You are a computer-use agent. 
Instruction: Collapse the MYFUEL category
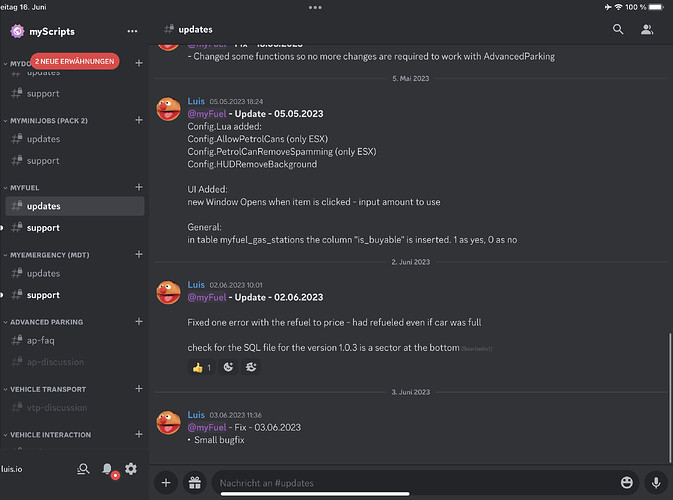(34, 187)
